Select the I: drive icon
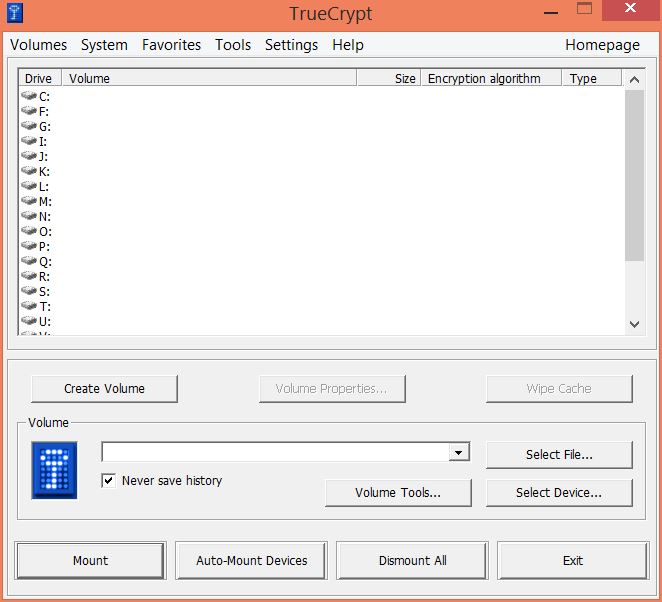 click(x=29, y=141)
